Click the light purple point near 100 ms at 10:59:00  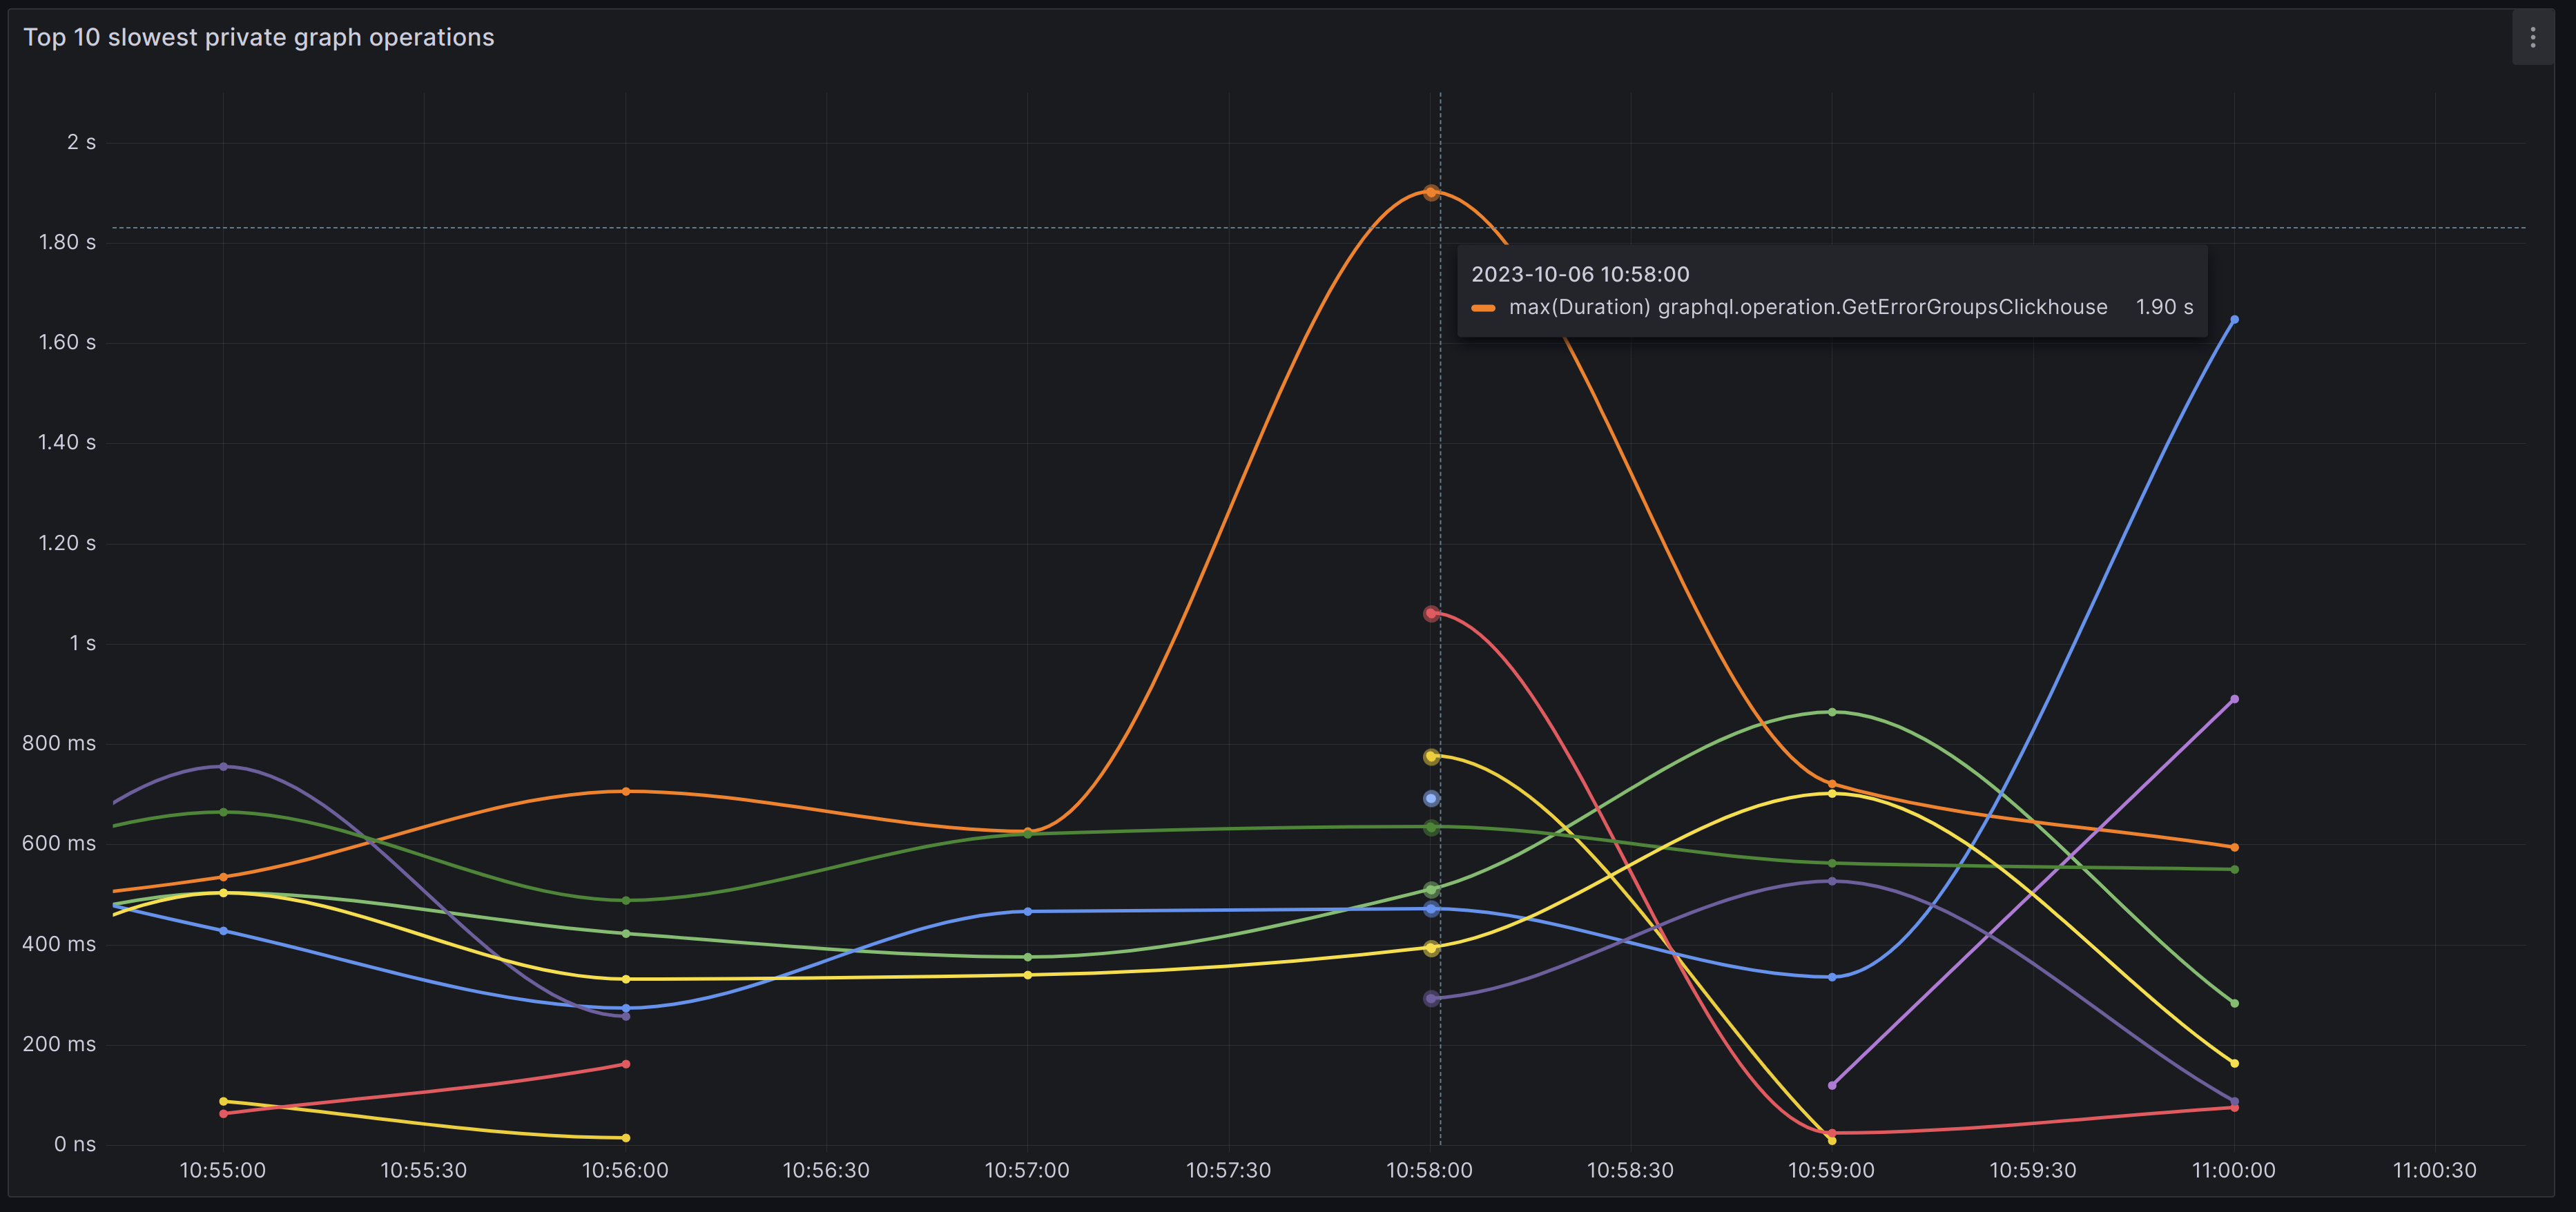click(1831, 1085)
